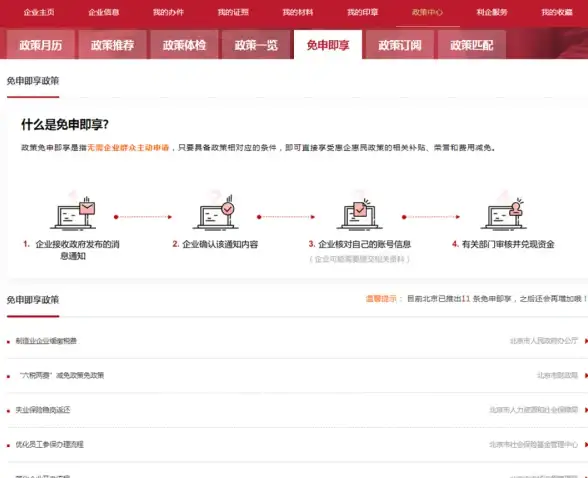Open 我的办件 in the navigation bar
Viewport: 588px width, 478px height.
pos(168,12)
